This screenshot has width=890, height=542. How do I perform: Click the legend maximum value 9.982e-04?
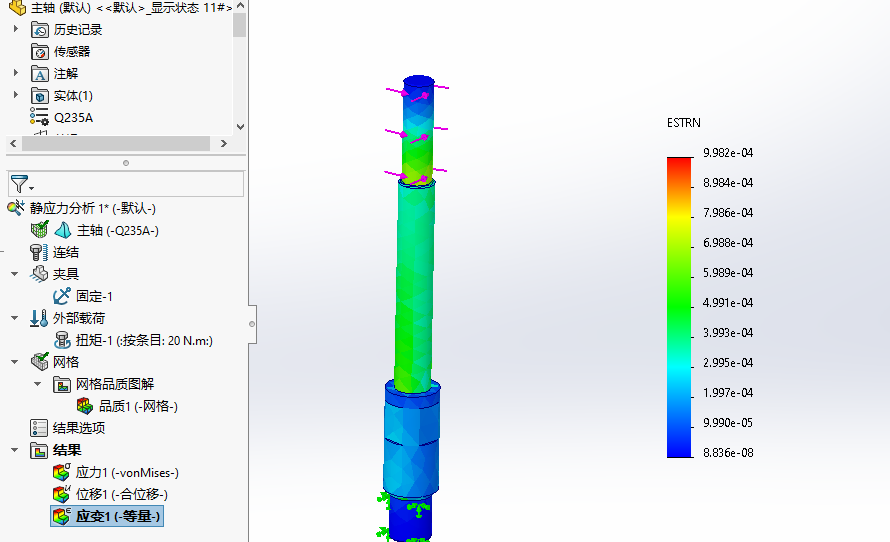[x=728, y=153]
